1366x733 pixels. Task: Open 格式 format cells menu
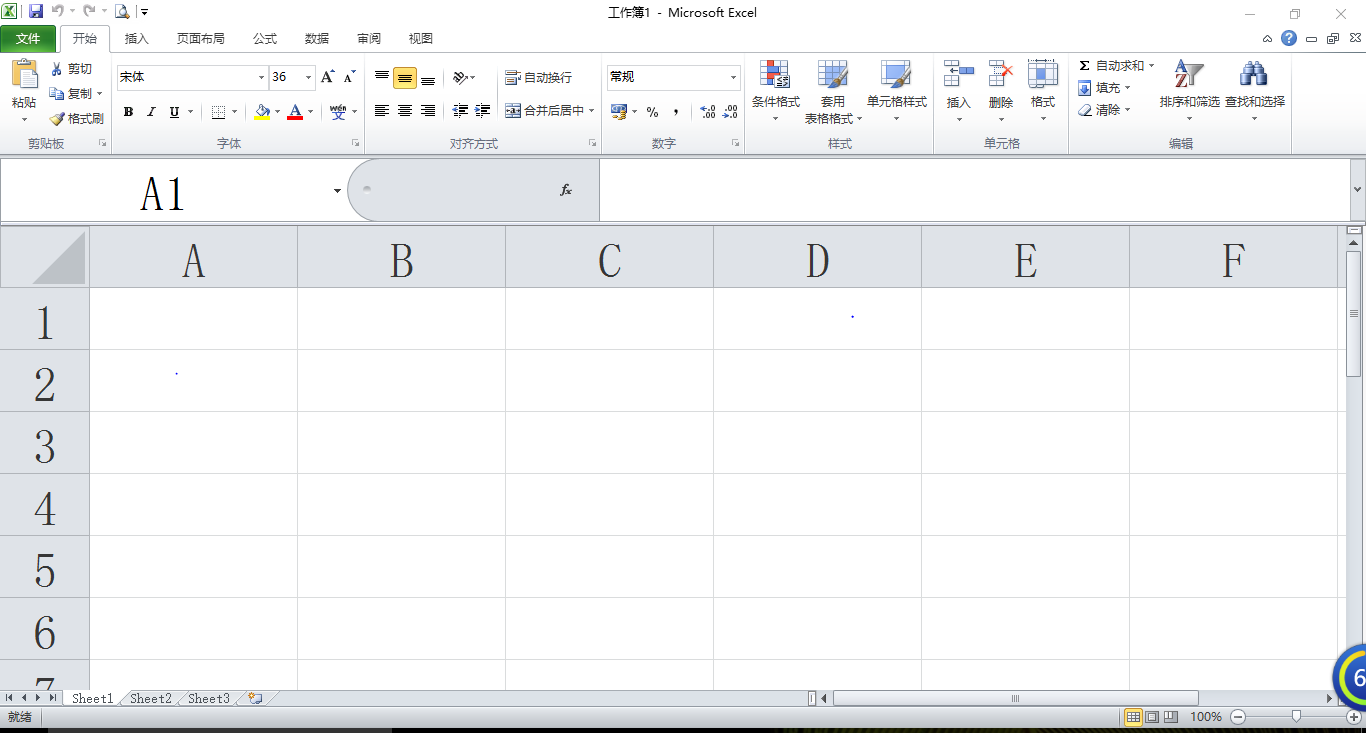tap(1043, 91)
